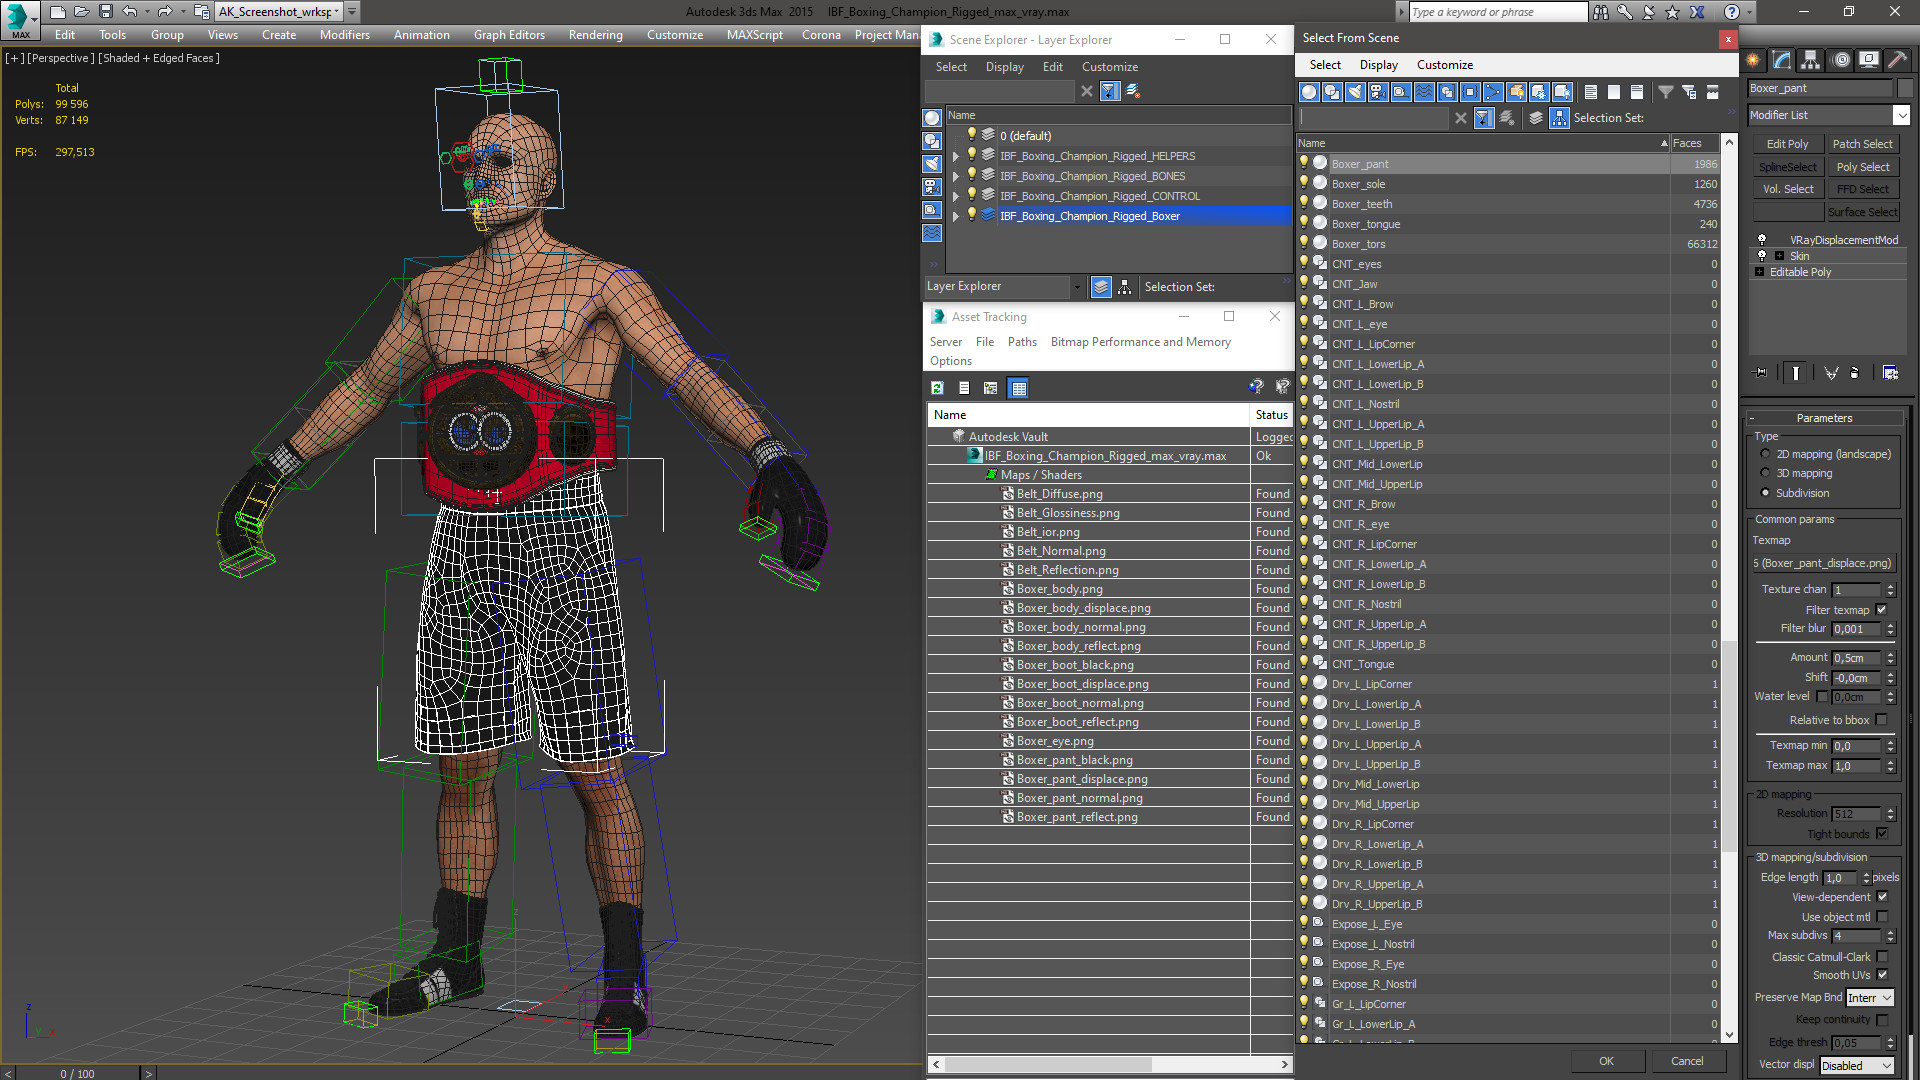
Task: Expand IBF_Boxing_Champion_Rigged_HELPERS layer
Action: 955,156
